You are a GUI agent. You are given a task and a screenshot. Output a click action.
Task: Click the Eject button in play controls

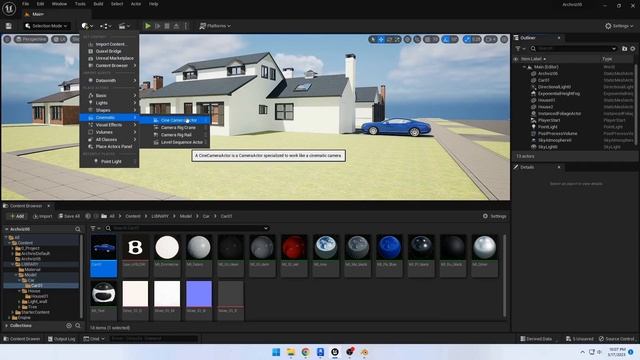[x=176, y=26]
